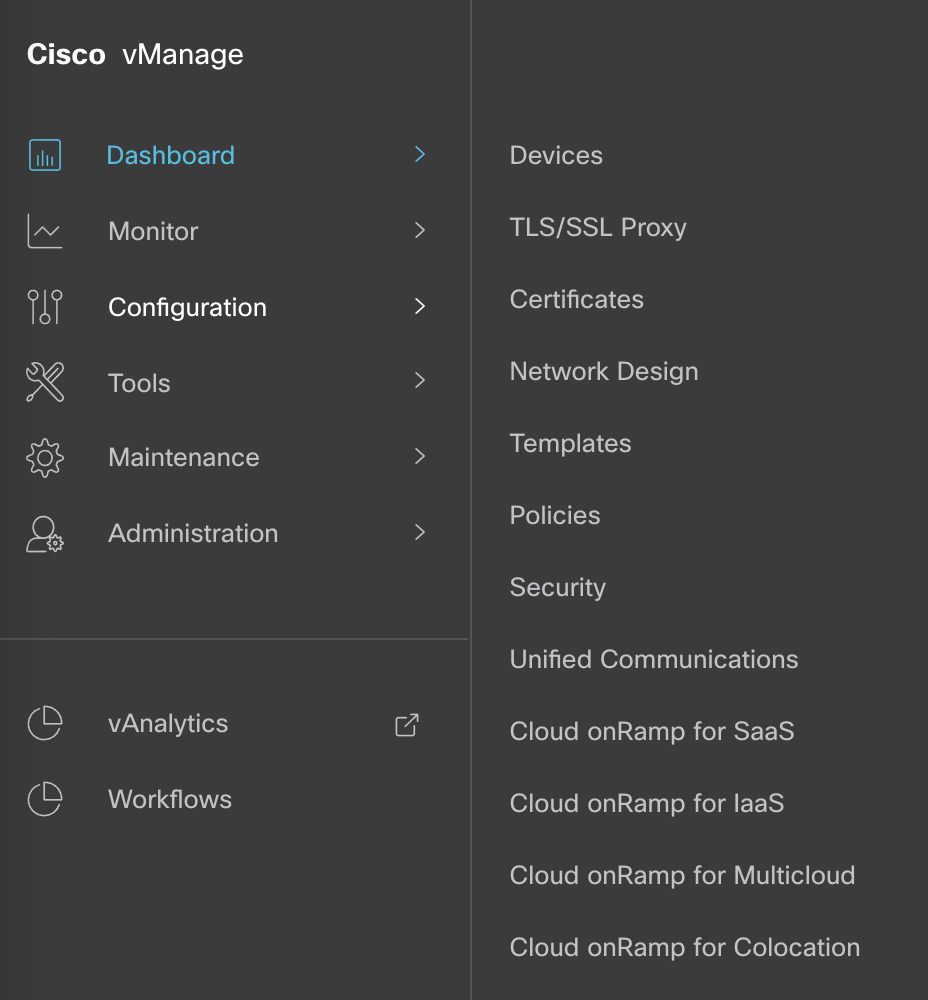Select the Templates menu entry
Image resolution: width=928 pixels, height=1000 pixels.
click(570, 444)
